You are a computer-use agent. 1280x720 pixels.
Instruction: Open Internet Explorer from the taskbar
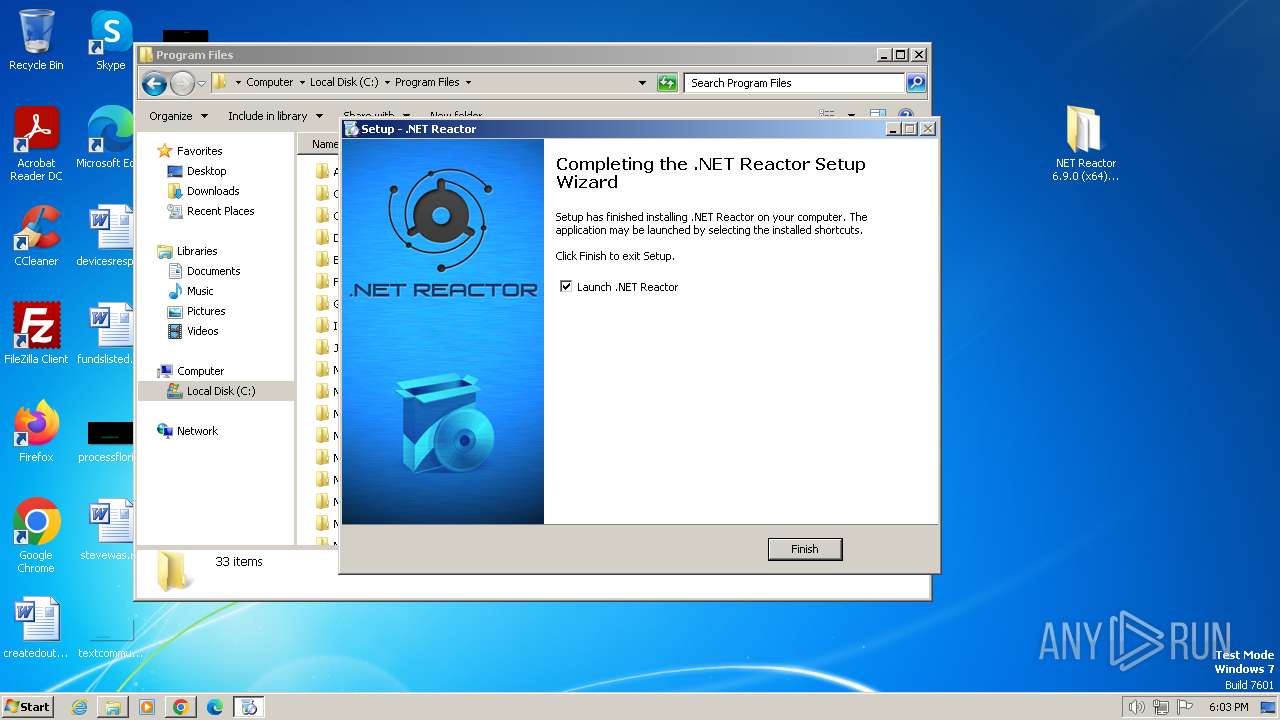pyautogui.click(x=79, y=707)
